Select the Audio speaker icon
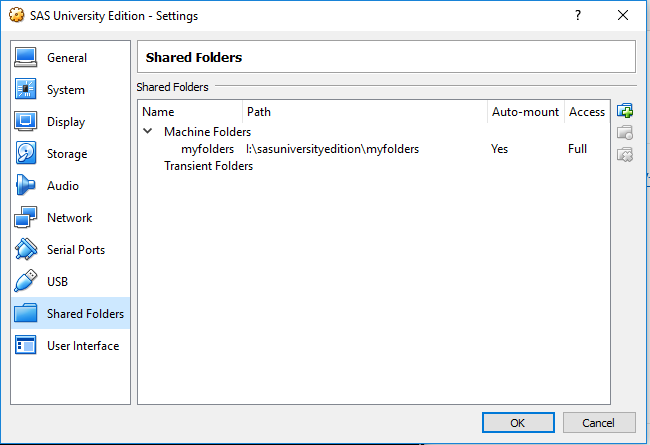650x445 pixels. (x=27, y=186)
